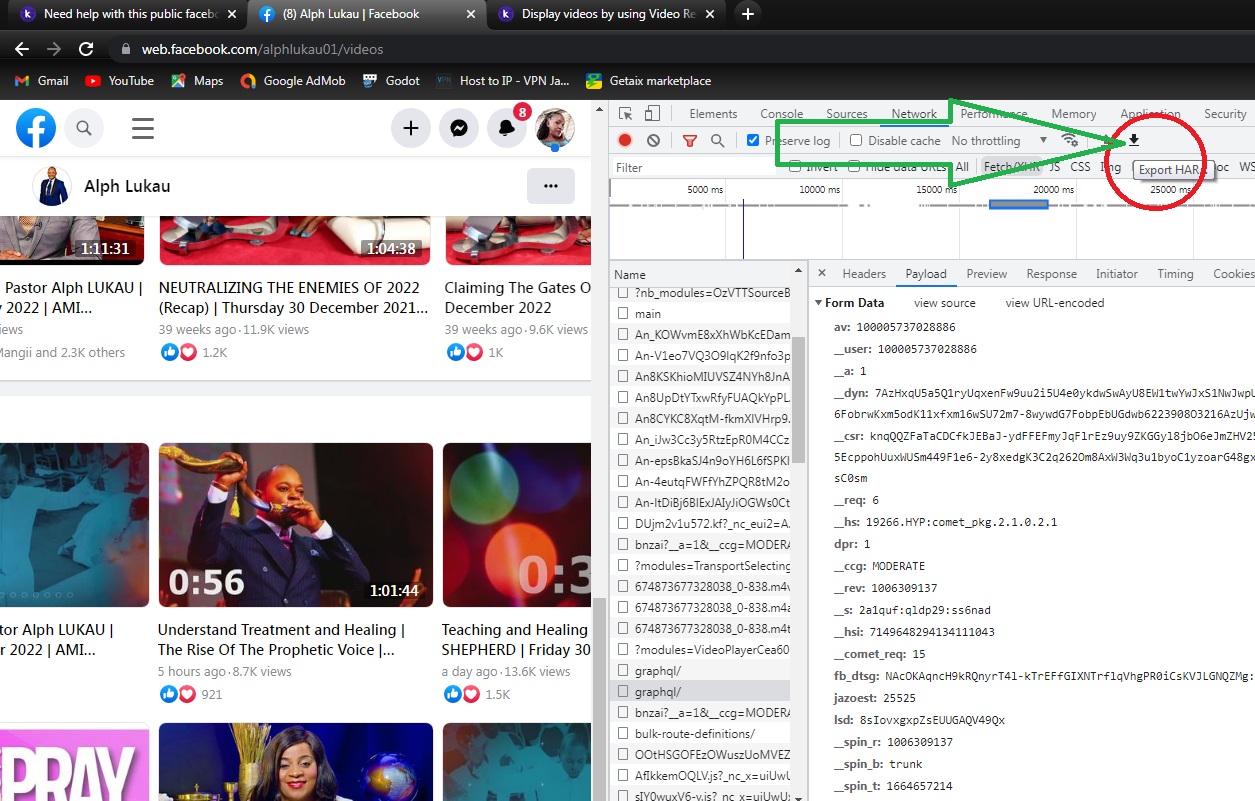The width and height of the screenshot is (1255, 801).
Task: Click the Facebook create plus icon
Action: 410,128
